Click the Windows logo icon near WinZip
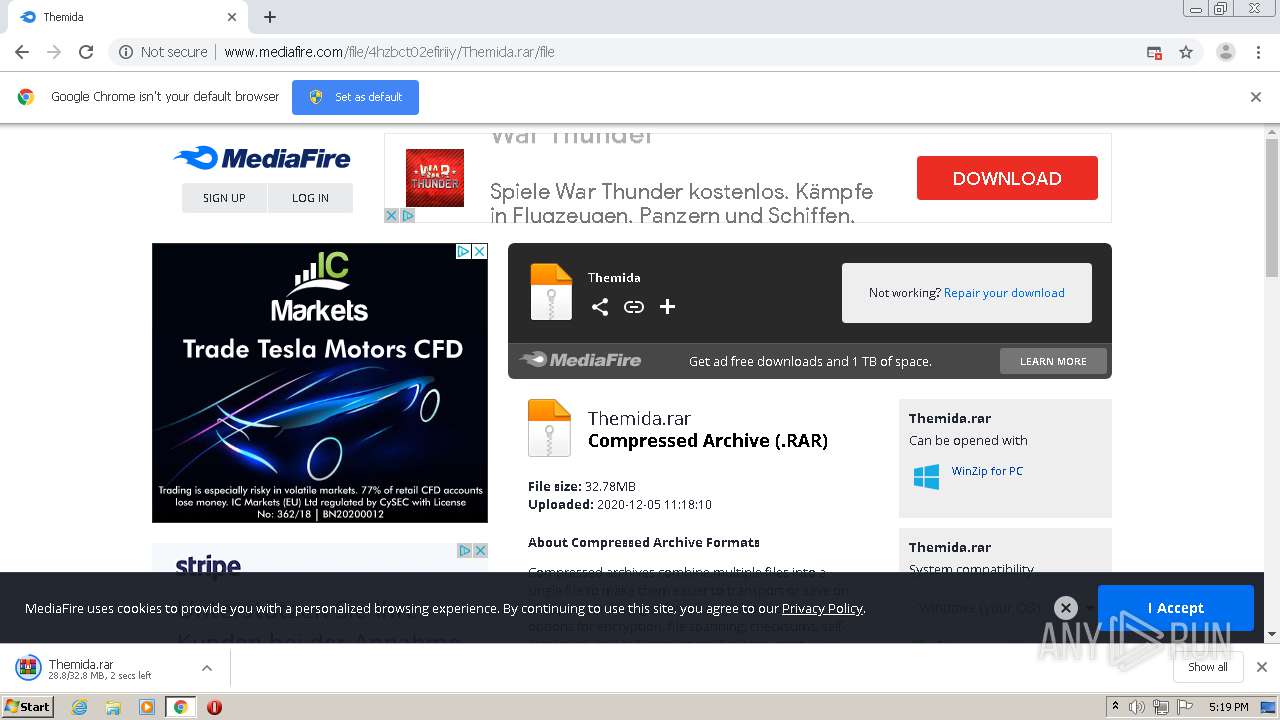This screenshot has height=720, width=1280. click(x=926, y=476)
